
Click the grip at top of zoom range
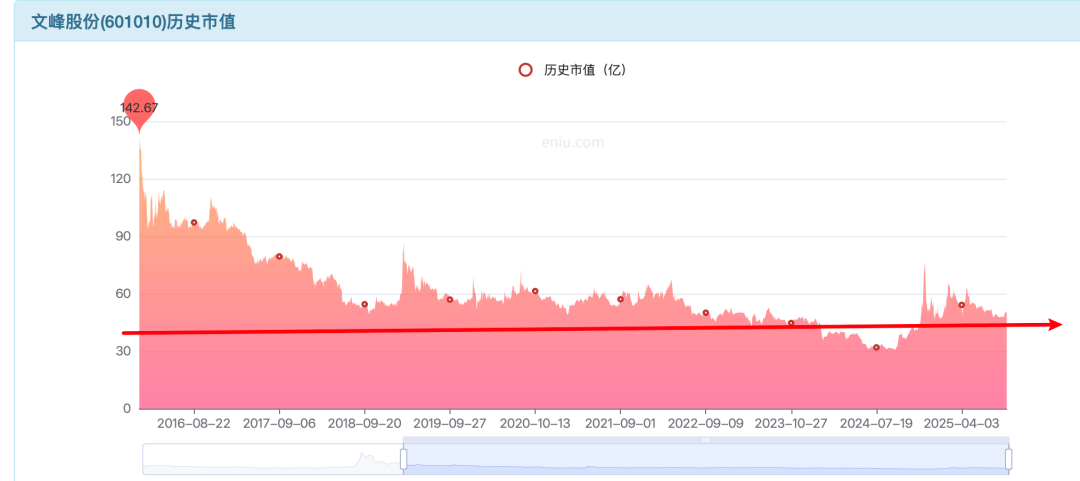pos(706,440)
